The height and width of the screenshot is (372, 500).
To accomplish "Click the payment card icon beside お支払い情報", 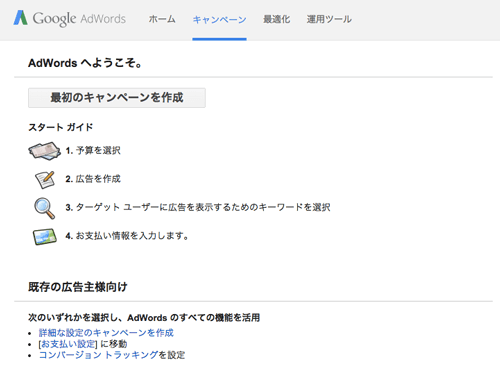I will click(x=45, y=236).
